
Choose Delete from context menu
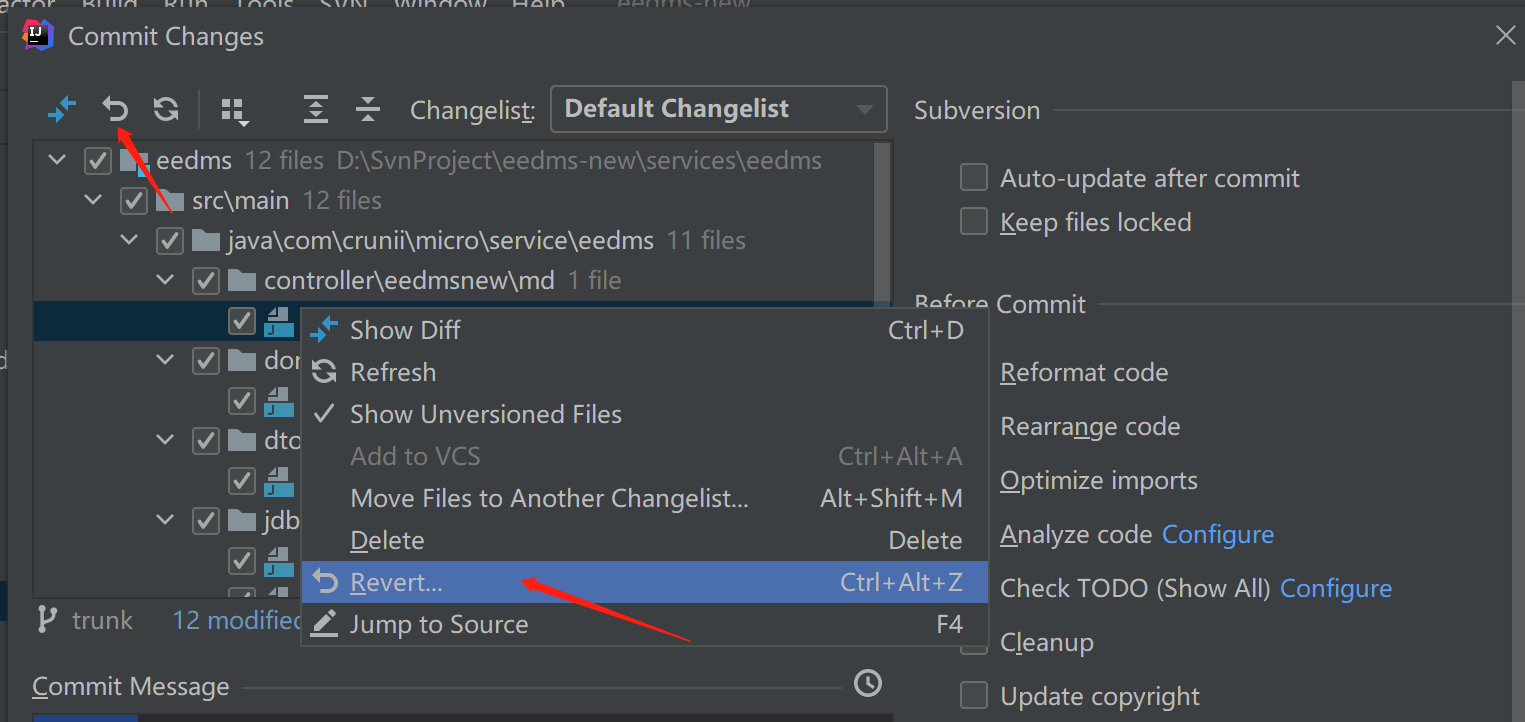645,540
